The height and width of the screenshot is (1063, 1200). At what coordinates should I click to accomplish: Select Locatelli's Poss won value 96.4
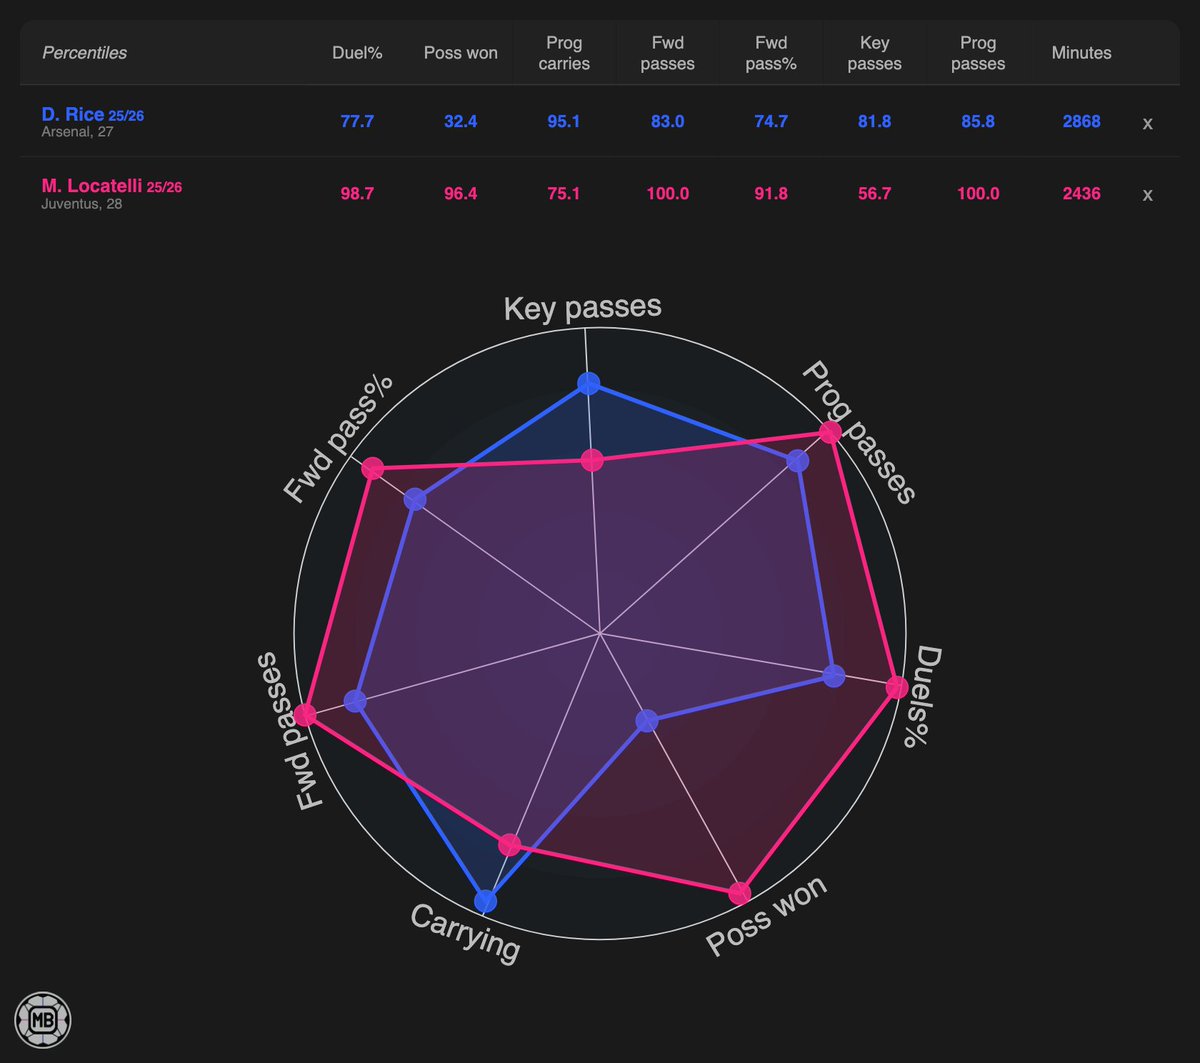click(460, 194)
